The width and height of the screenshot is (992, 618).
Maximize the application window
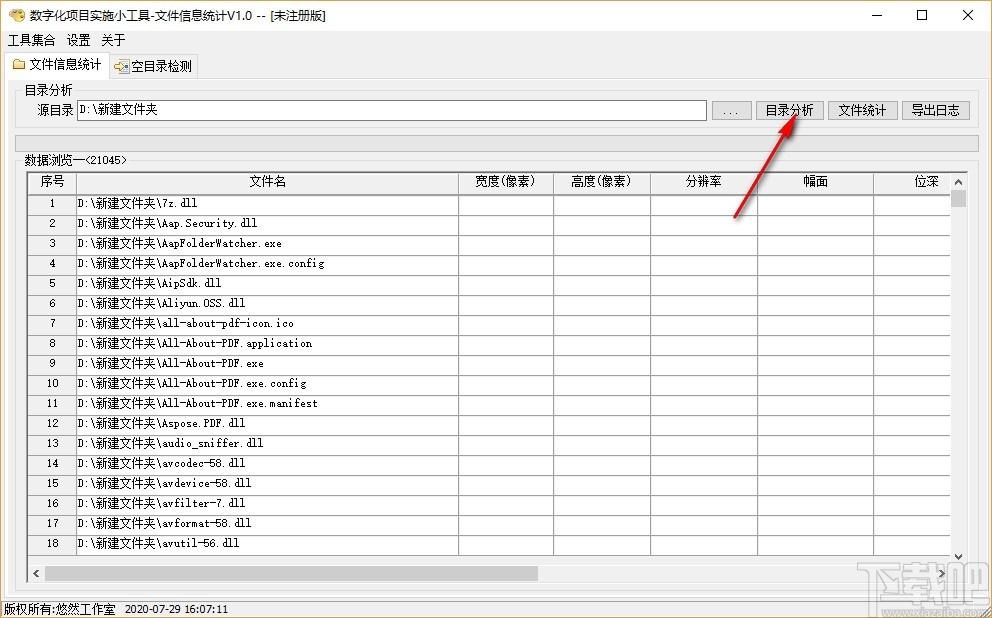922,15
